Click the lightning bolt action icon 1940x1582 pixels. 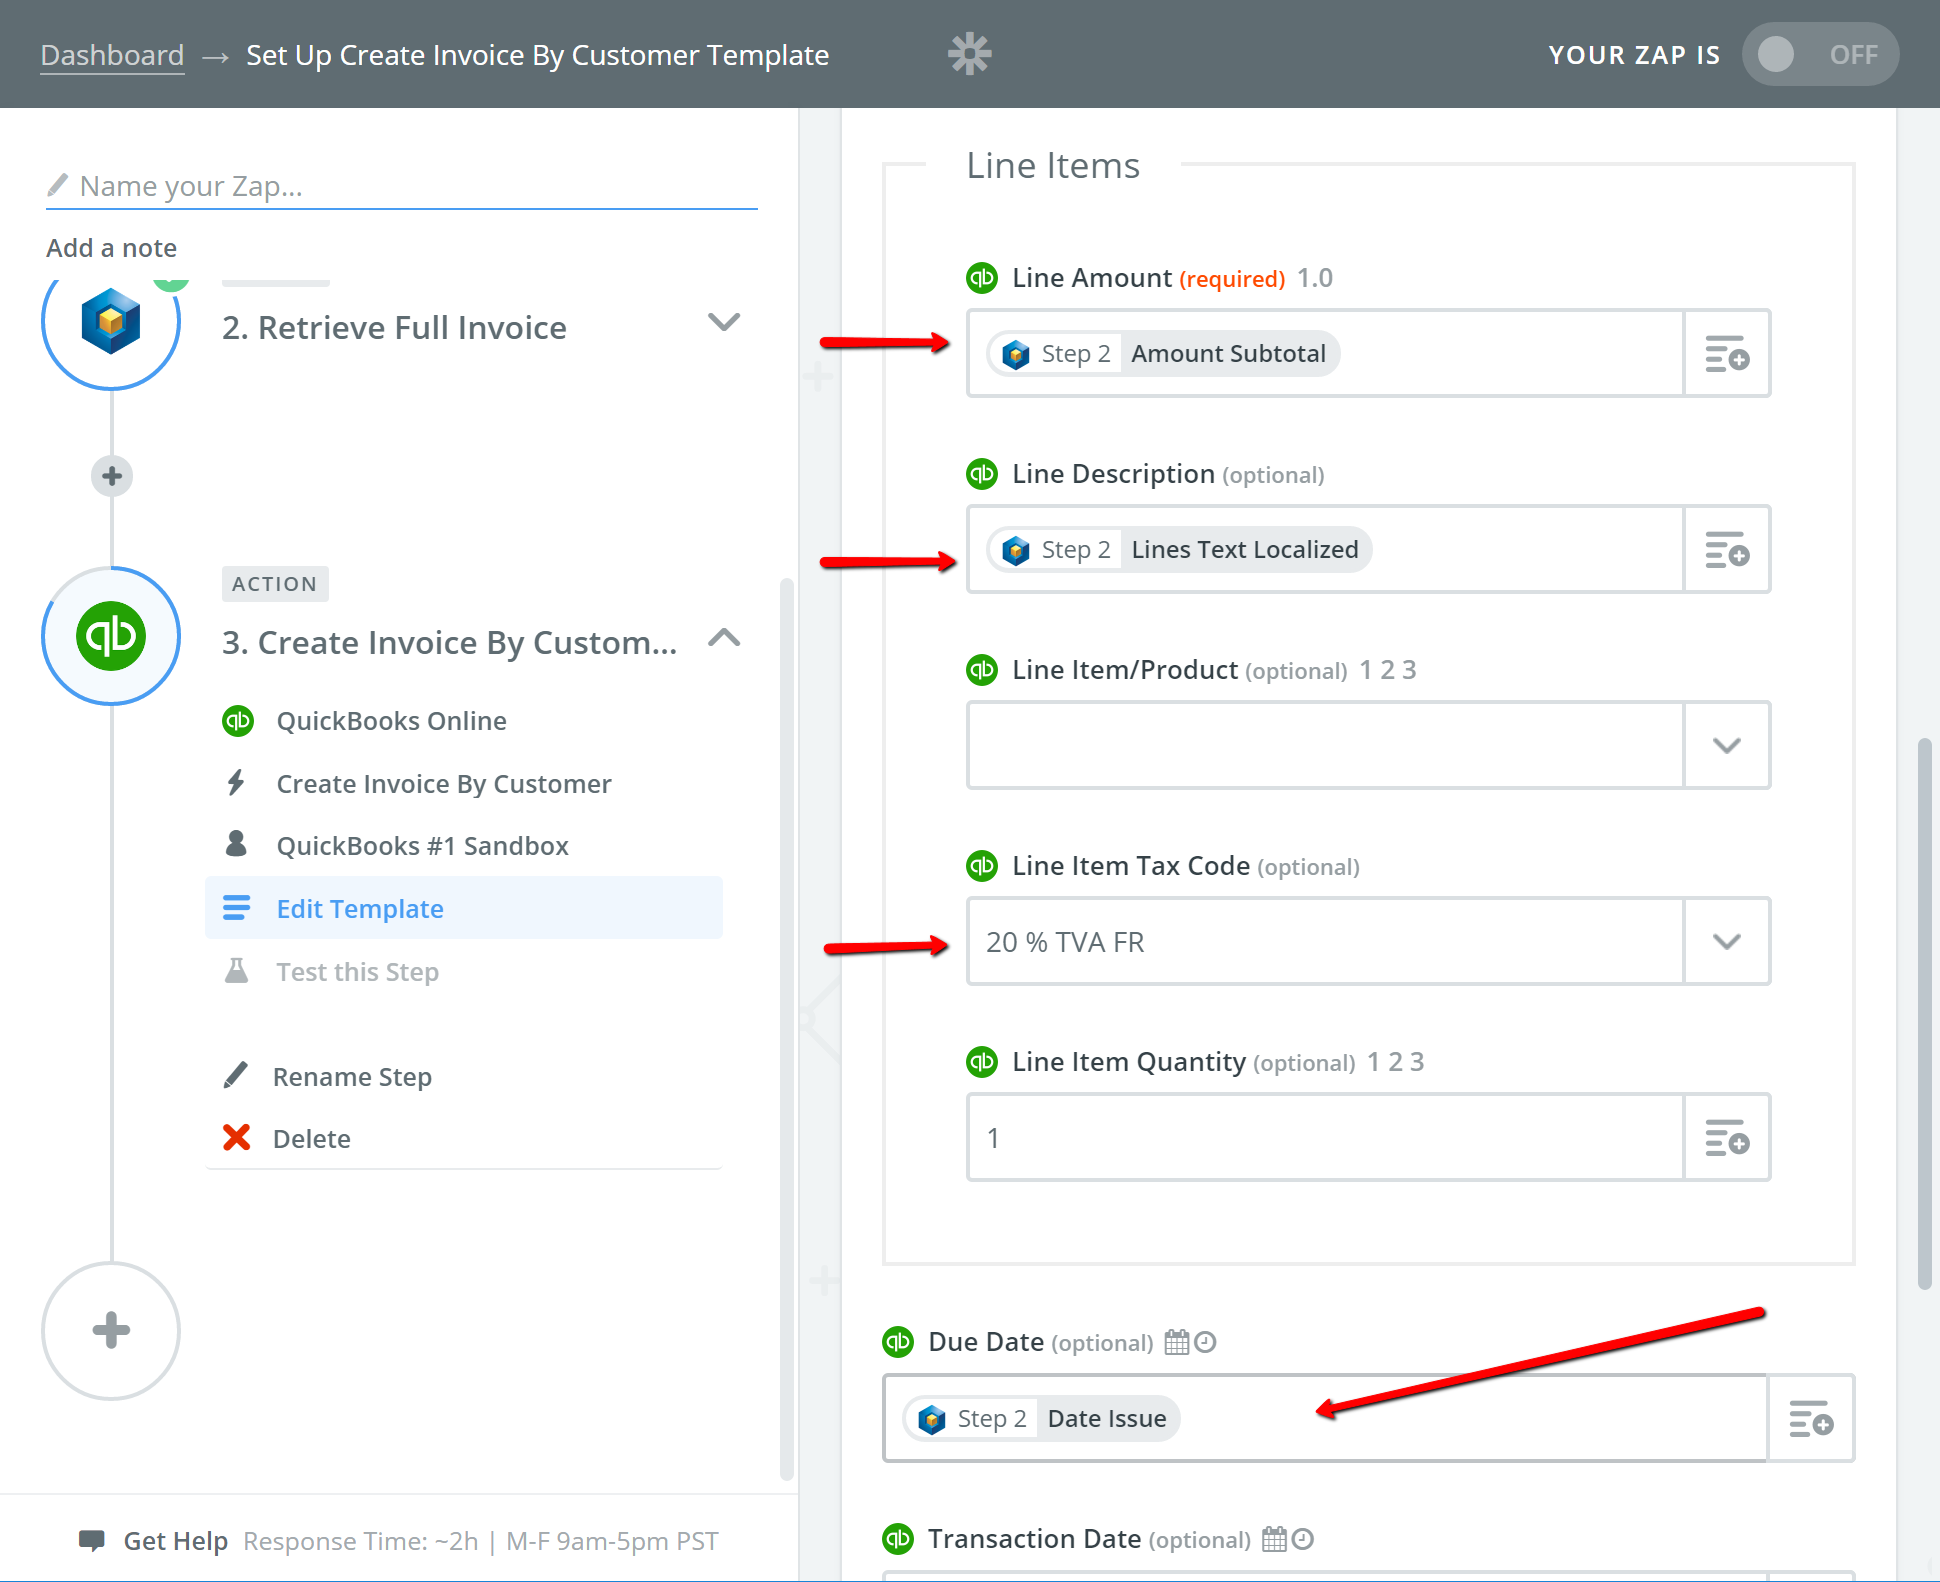click(236, 782)
